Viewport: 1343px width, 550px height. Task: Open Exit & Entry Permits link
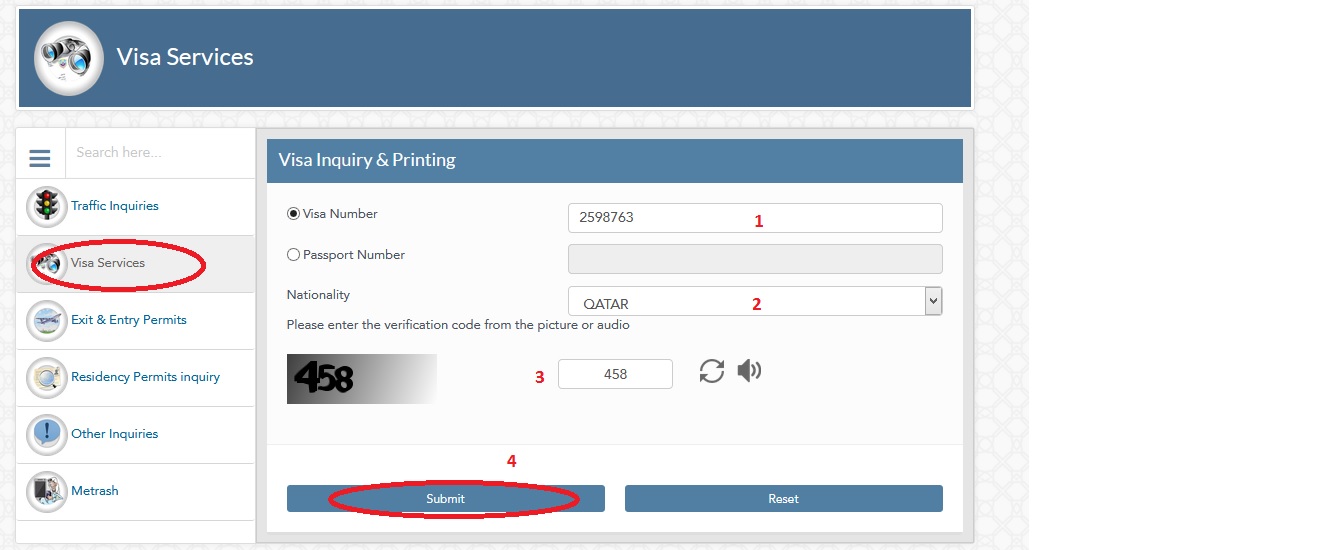tap(129, 320)
